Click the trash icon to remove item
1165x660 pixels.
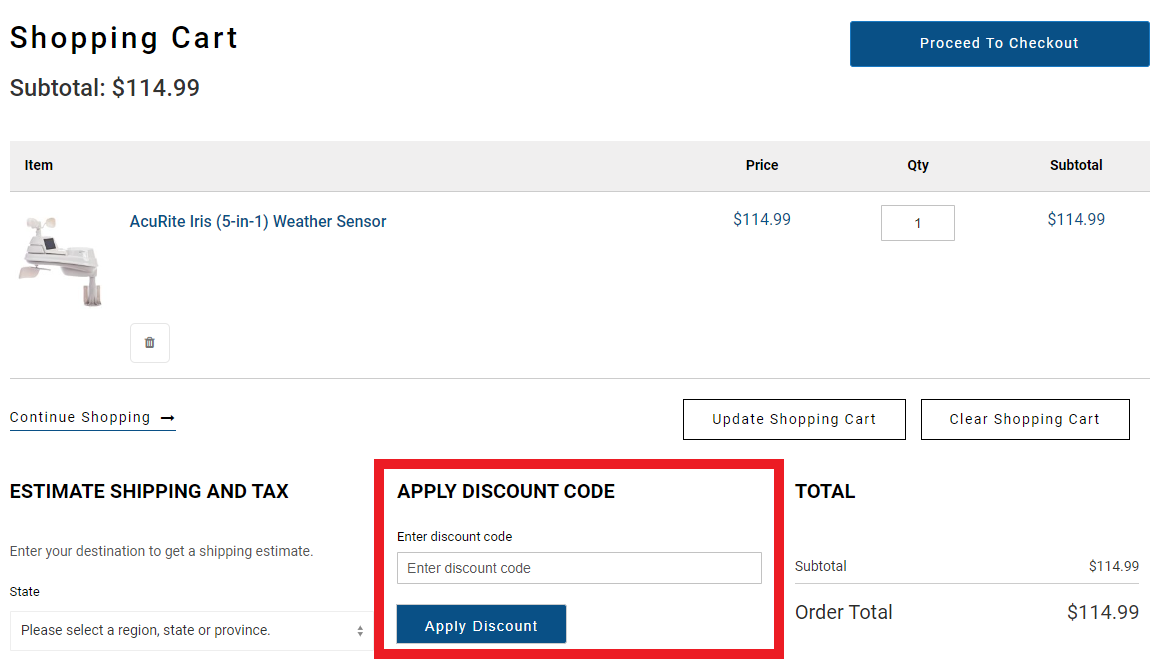[149, 343]
